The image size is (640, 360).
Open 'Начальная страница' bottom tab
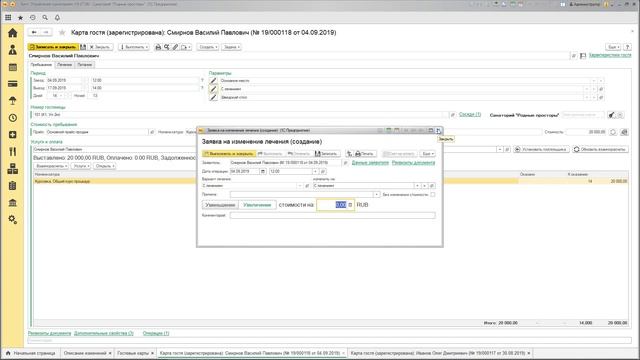click(x=31, y=353)
